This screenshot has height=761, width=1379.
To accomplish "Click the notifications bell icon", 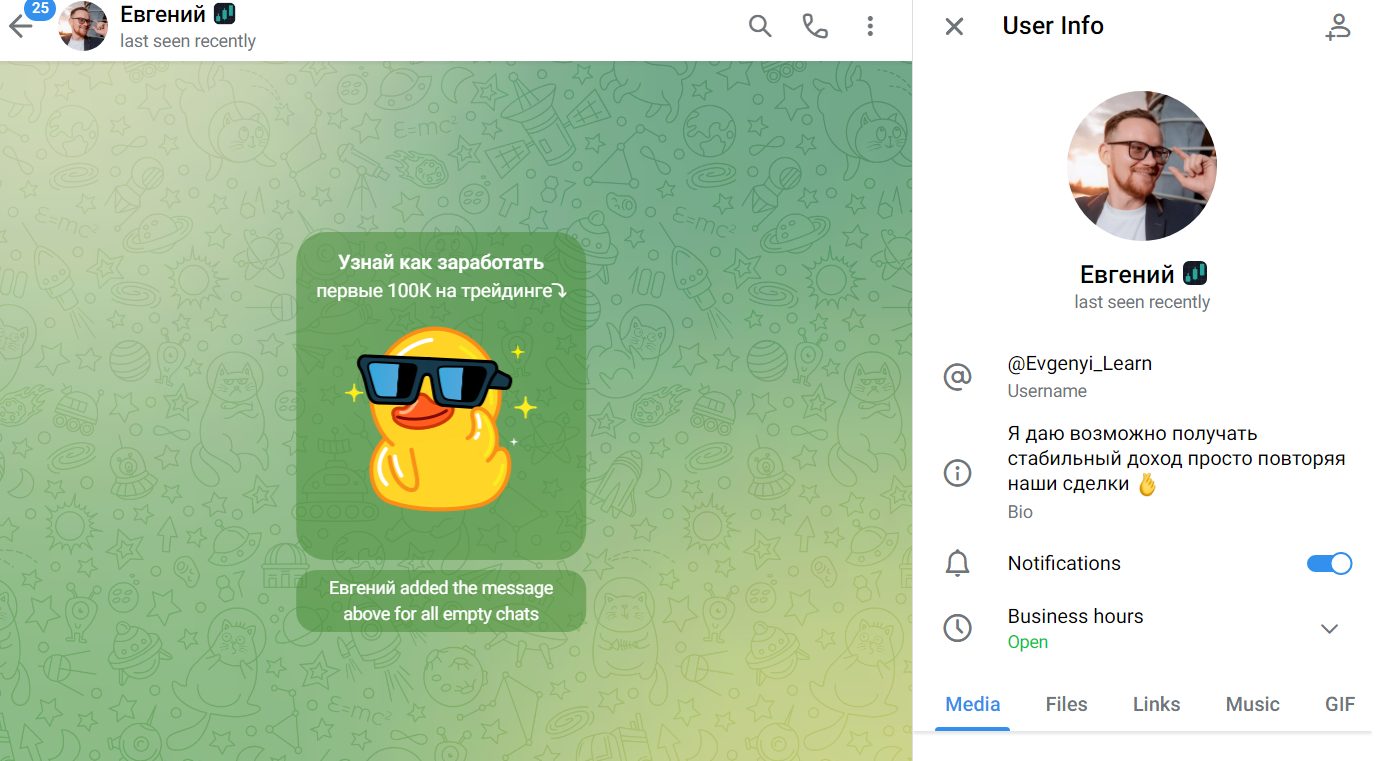I will pos(957,563).
